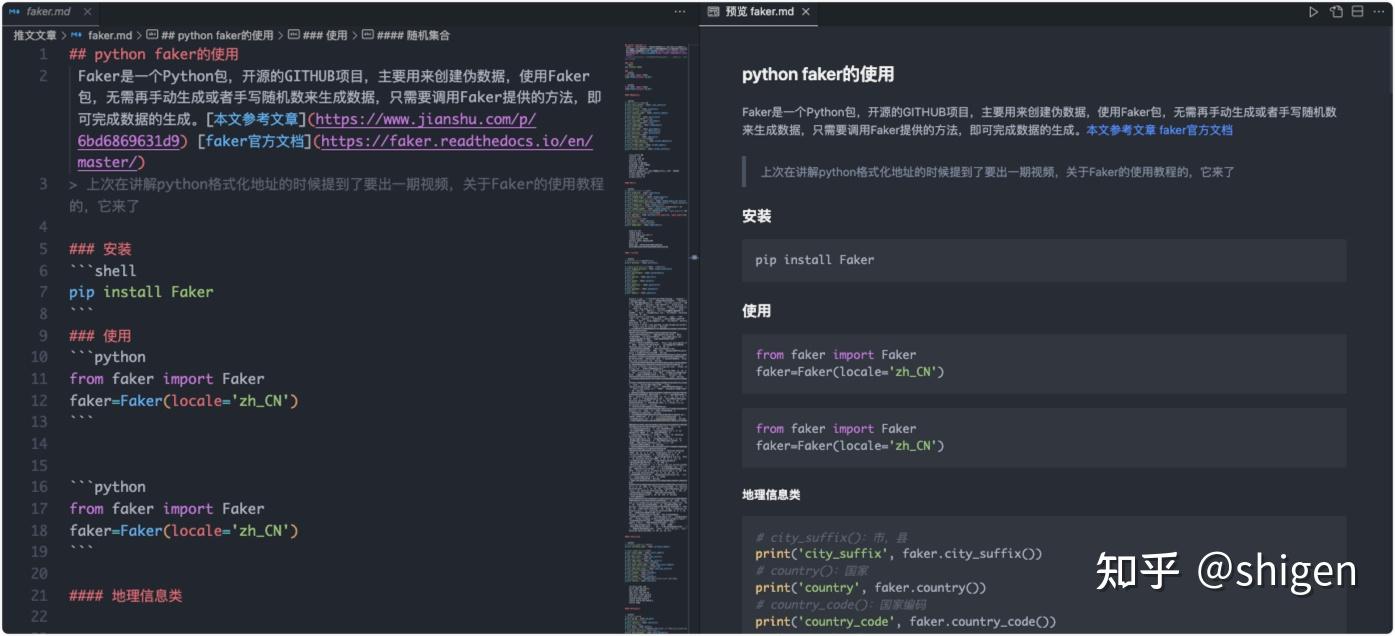Screen dimensions: 1395x636
Task: Open more actions for the preview group
Action: 1378,12
